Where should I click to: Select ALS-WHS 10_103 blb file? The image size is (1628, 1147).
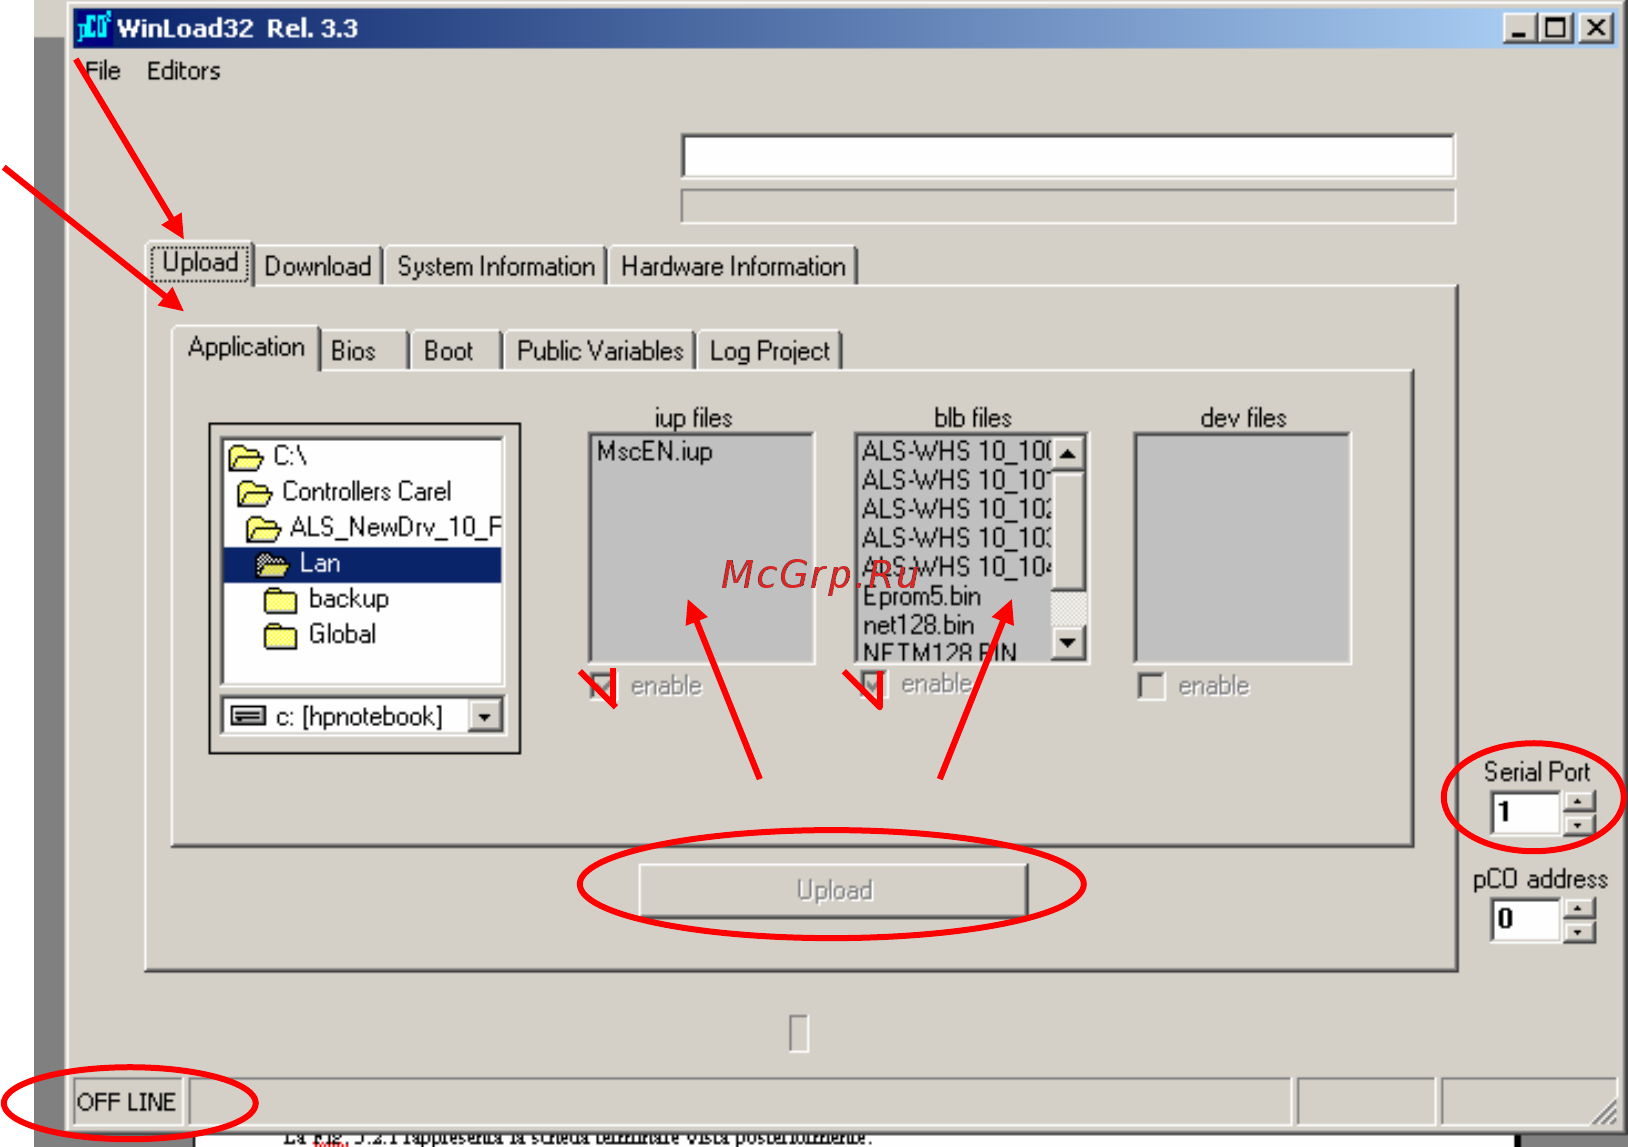[x=956, y=539]
